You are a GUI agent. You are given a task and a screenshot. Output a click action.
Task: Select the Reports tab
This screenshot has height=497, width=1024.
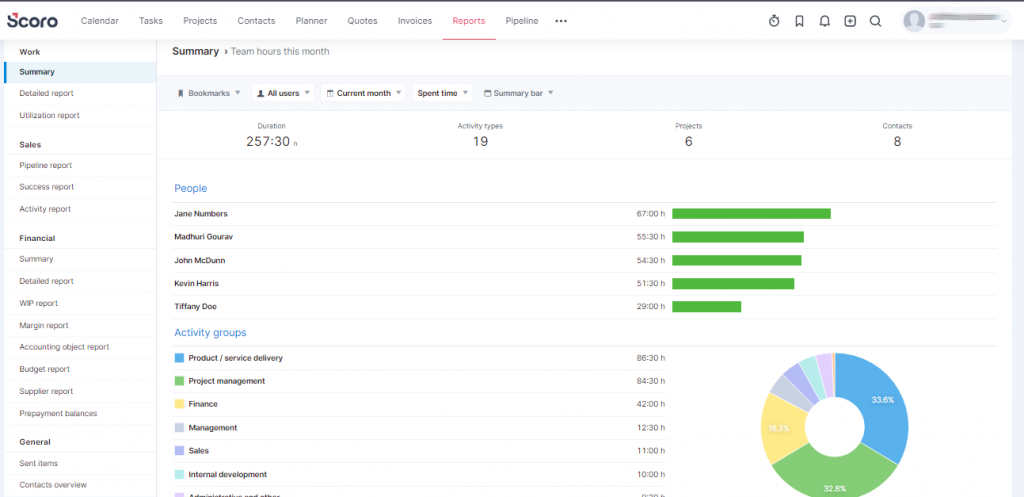(469, 21)
